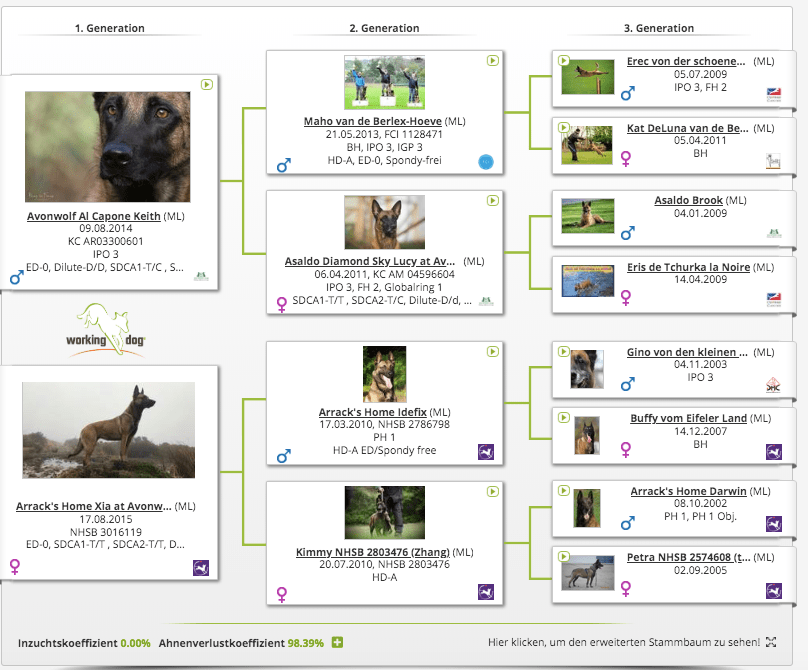Expand Ahnenverlustkoeffizient with green plus icon

pyautogui.click(x=337, y=642)
